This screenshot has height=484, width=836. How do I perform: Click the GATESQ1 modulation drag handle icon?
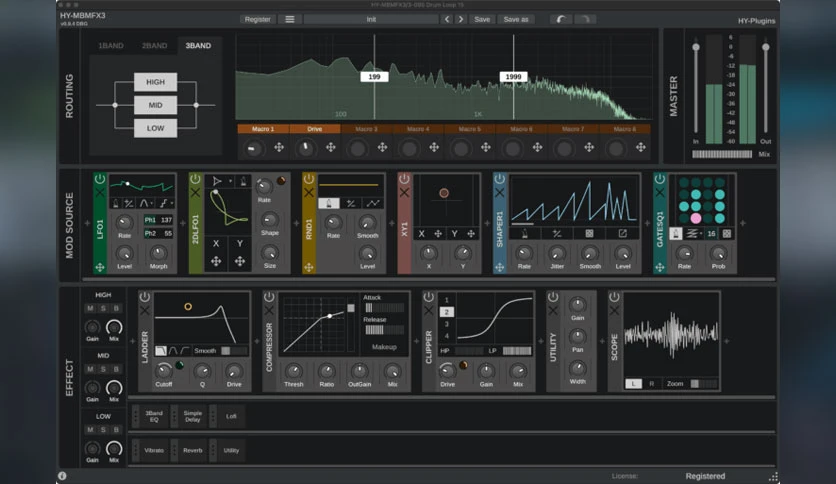tap(660, 267)
